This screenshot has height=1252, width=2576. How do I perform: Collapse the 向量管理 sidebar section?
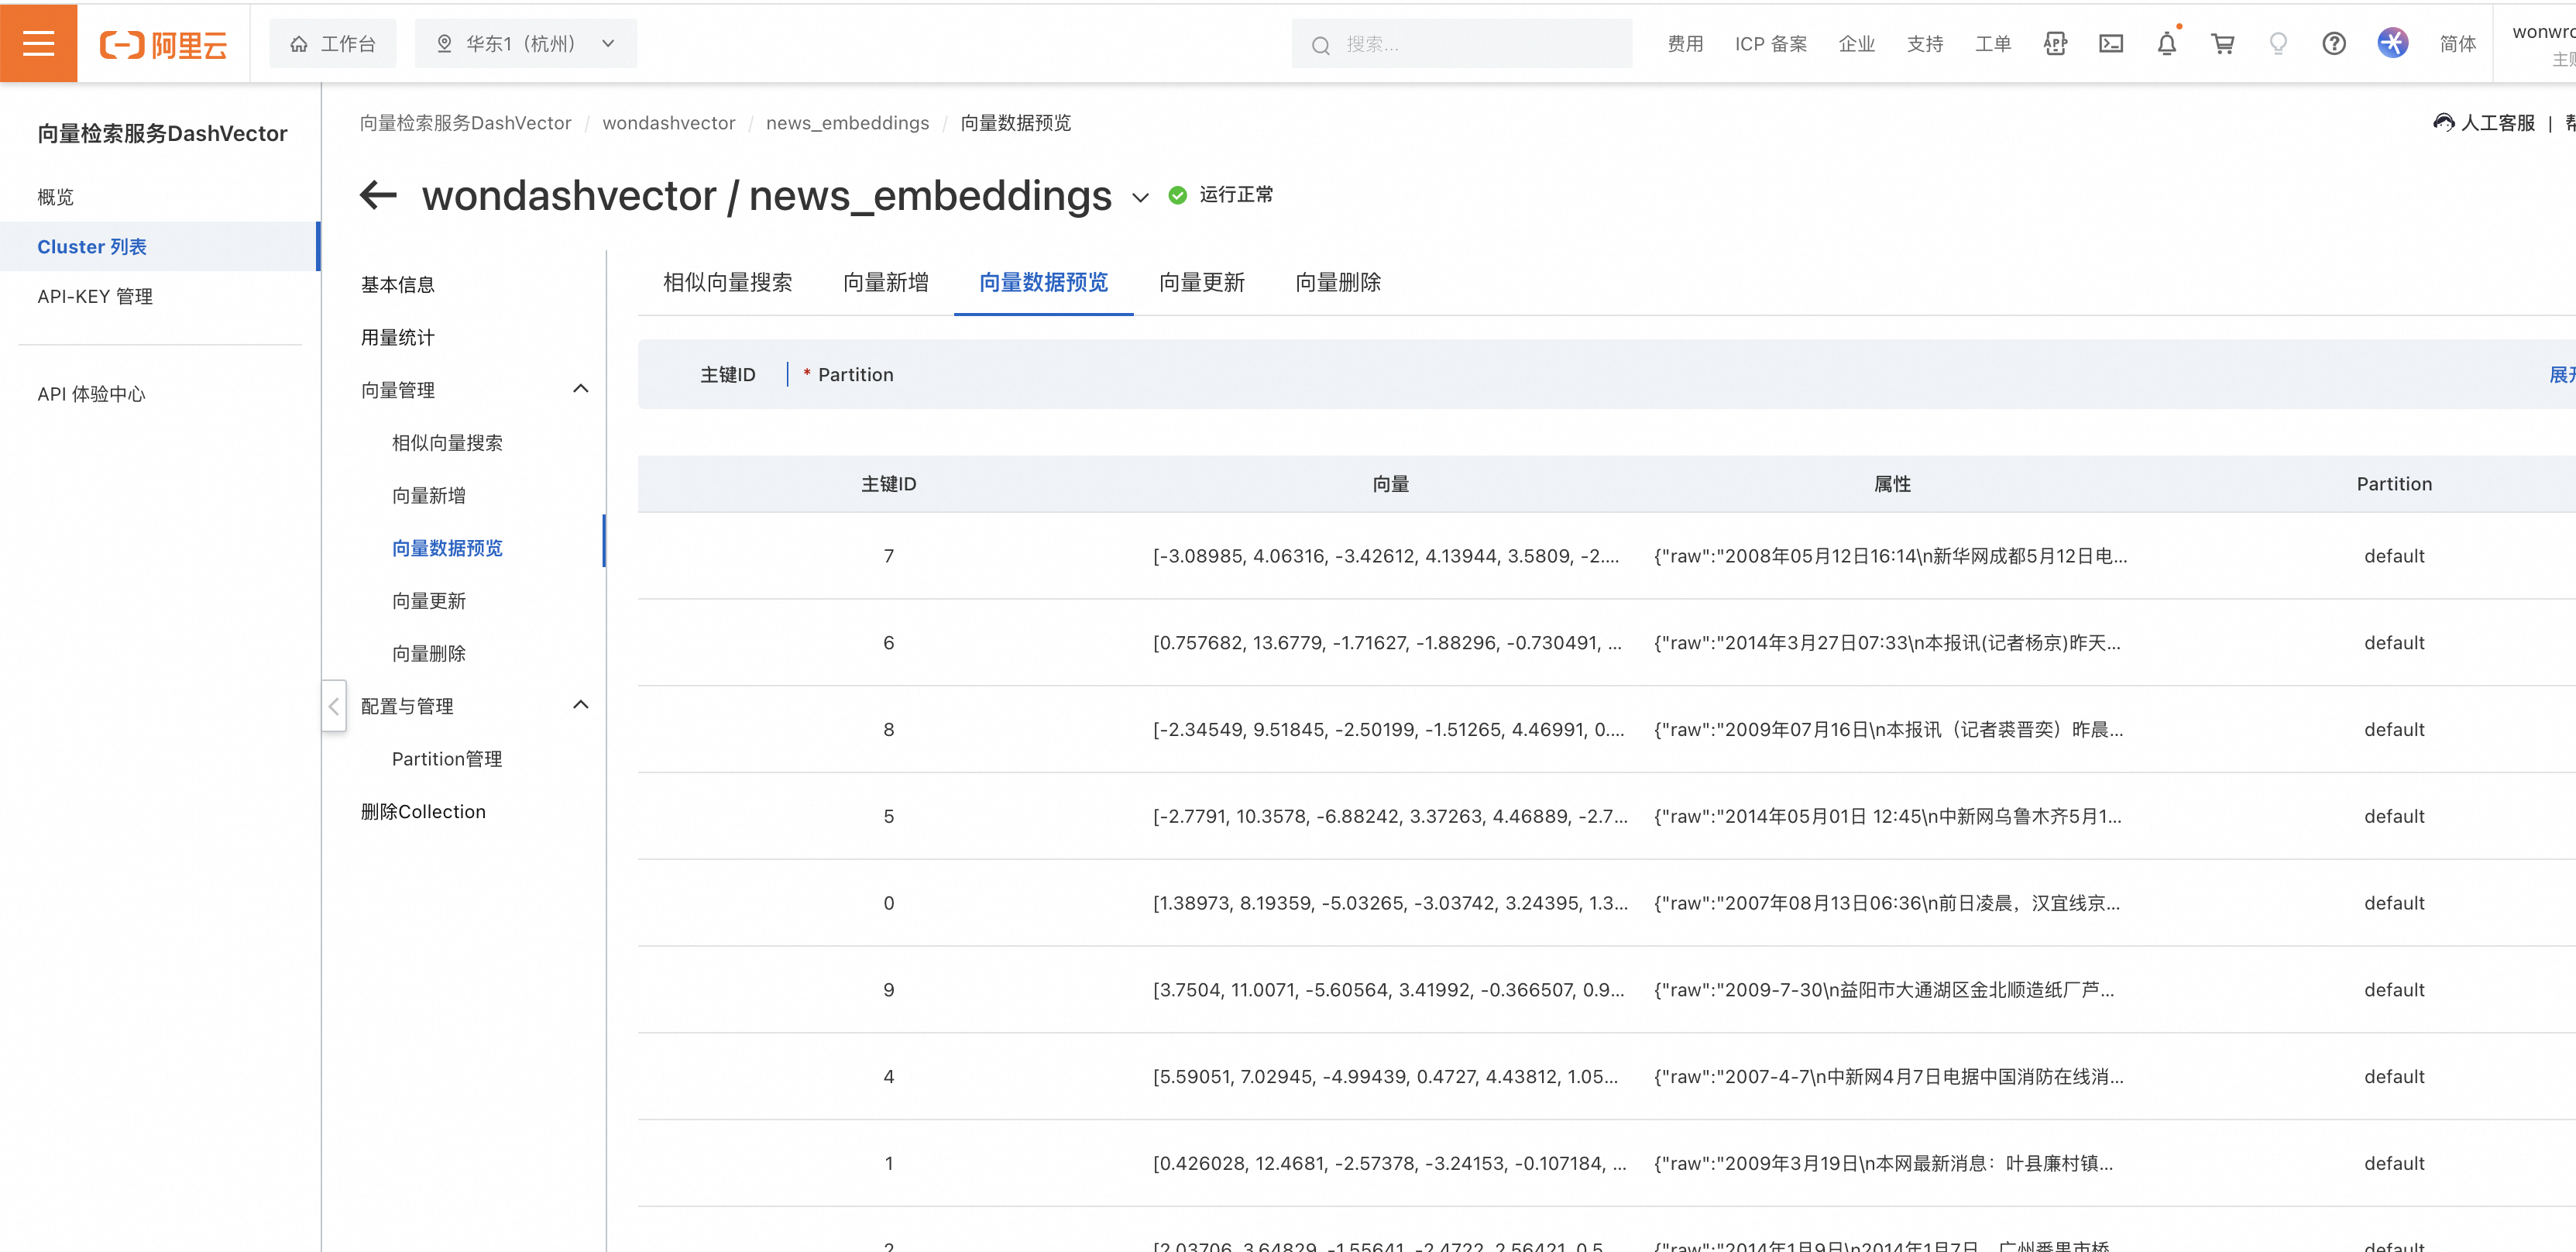pyautogui.click(x=581, y=389)
